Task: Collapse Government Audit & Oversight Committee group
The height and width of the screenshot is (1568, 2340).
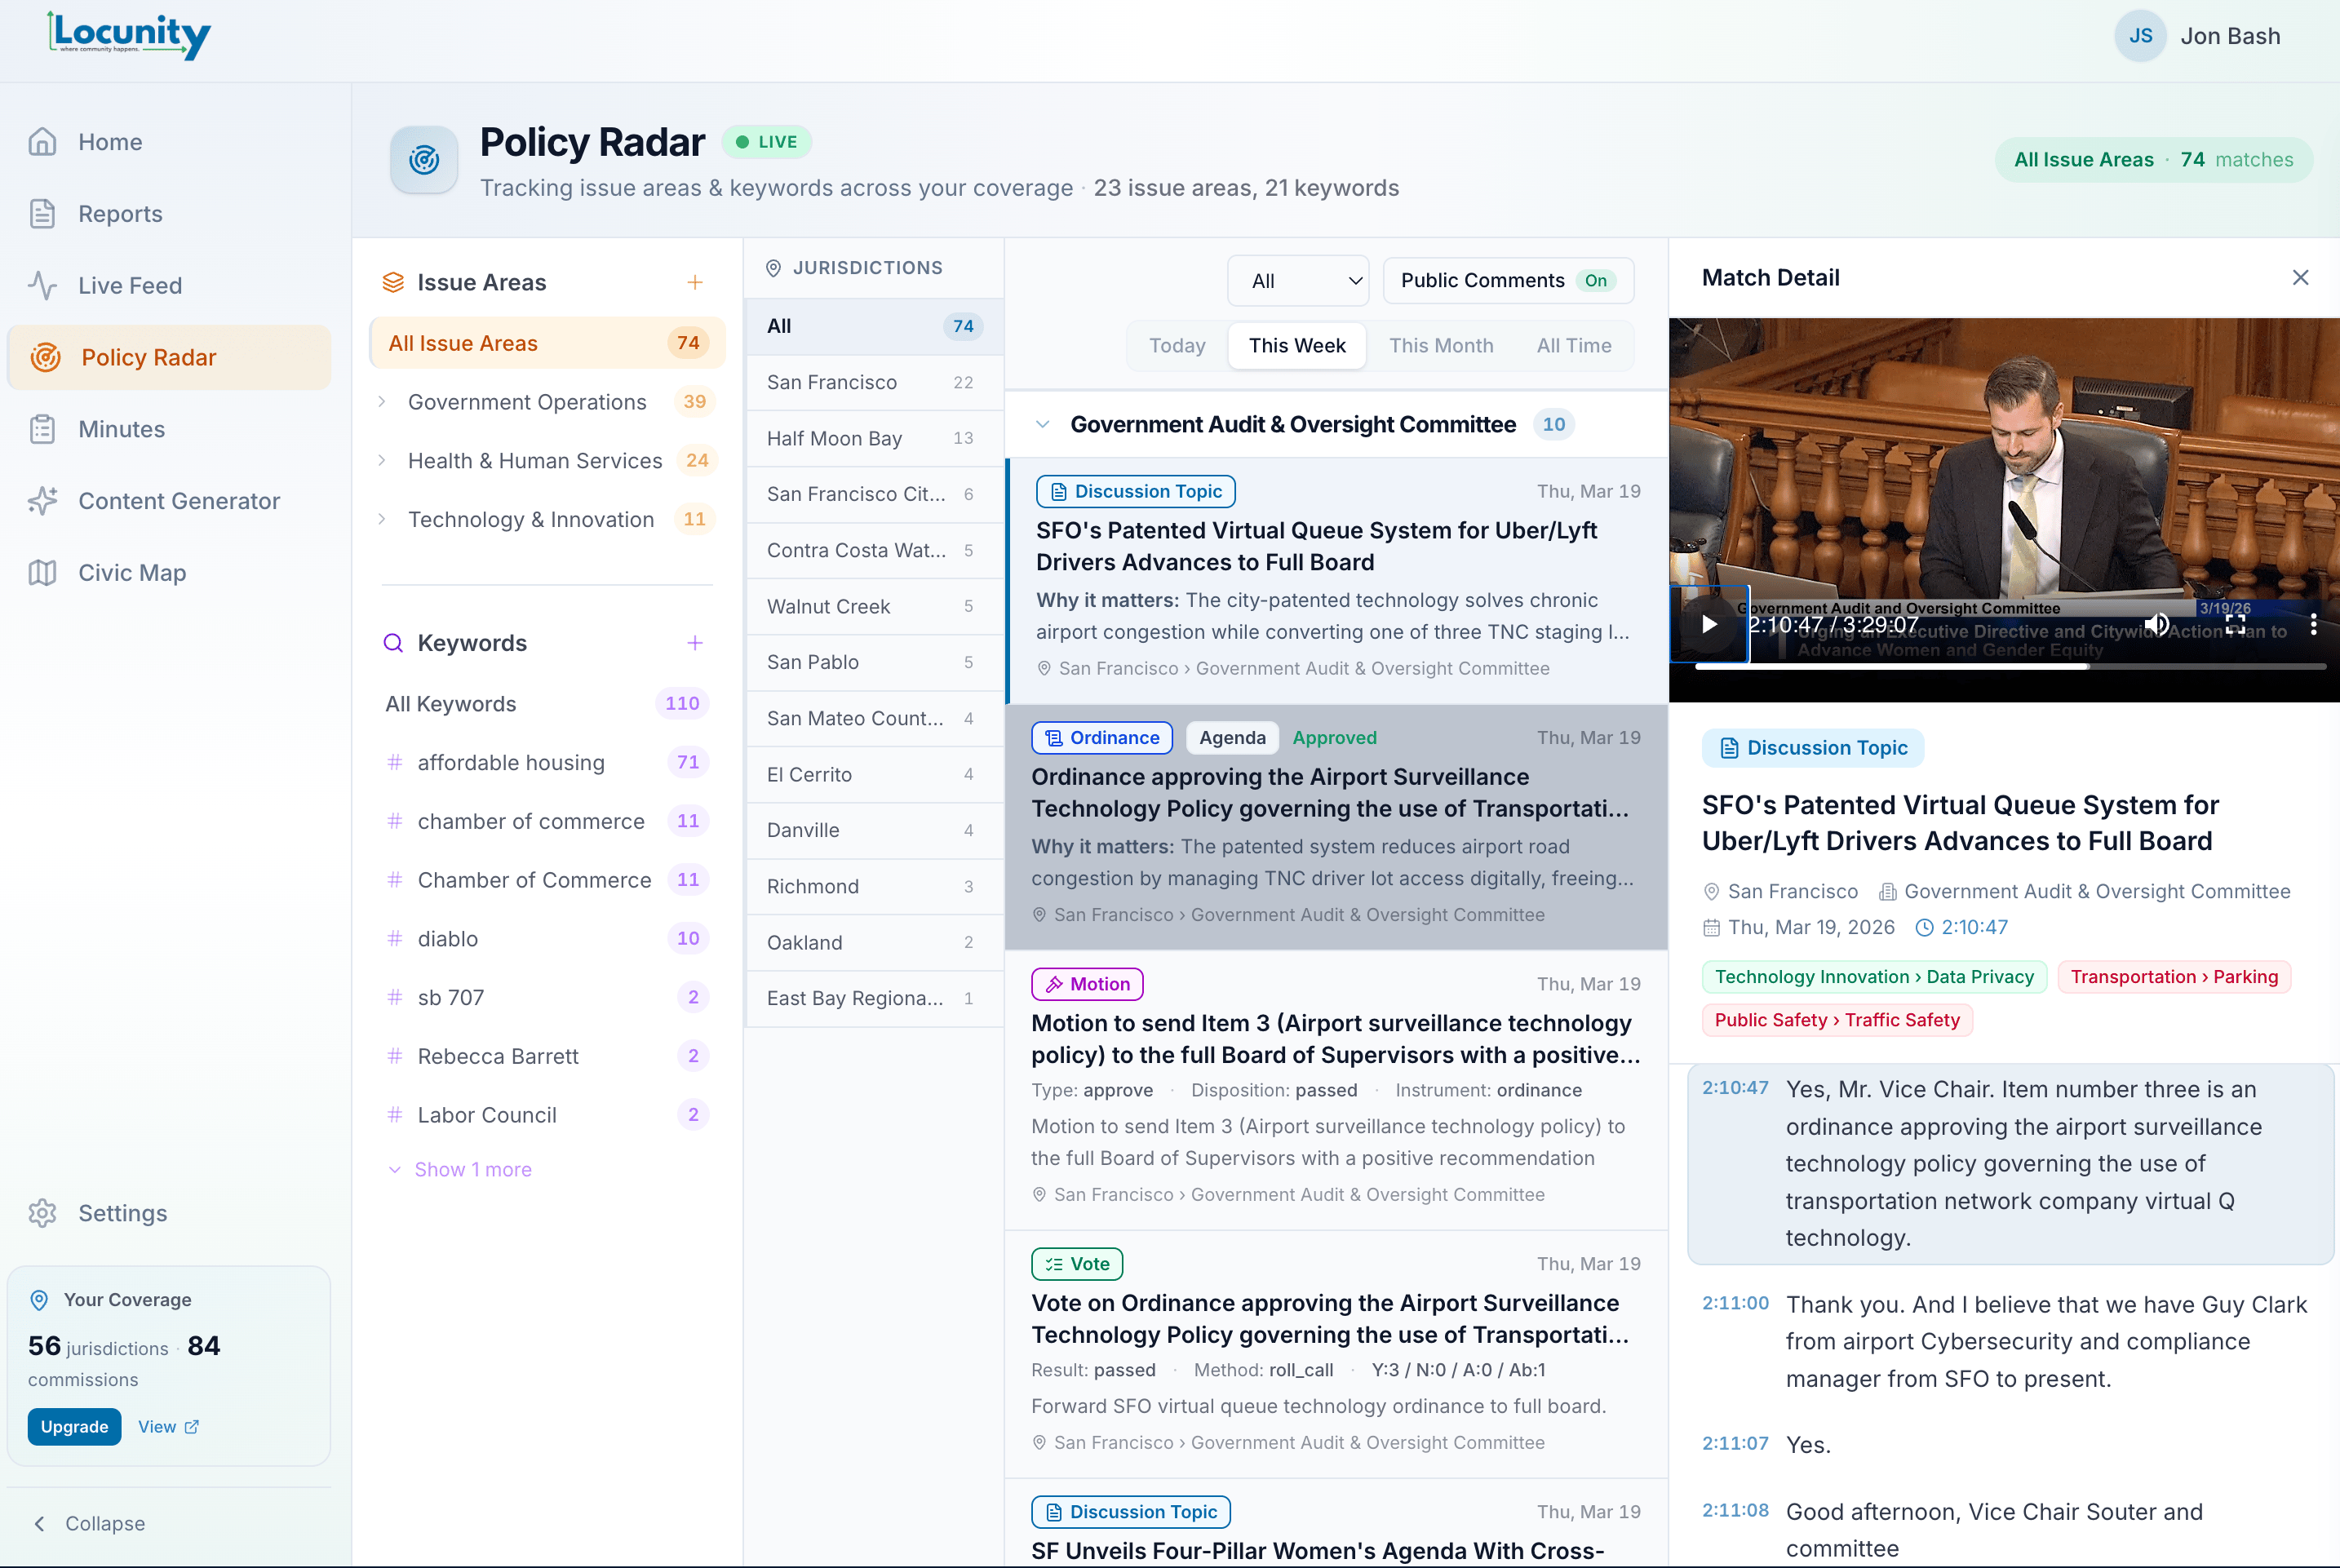Action: coord(1042,425)
